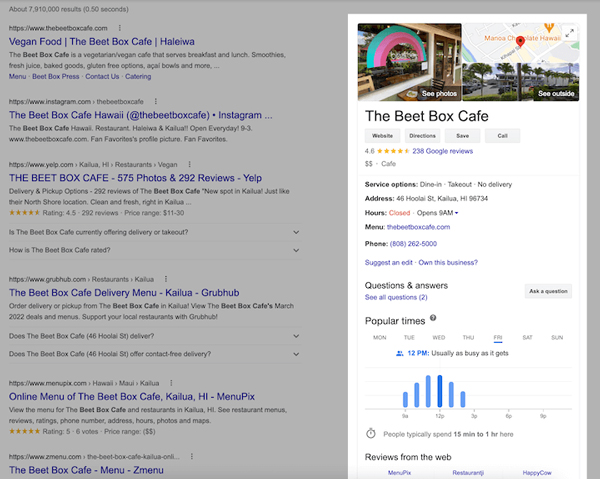Open 238 Google reviews link

pyautogui.click(x=442, y=151)
